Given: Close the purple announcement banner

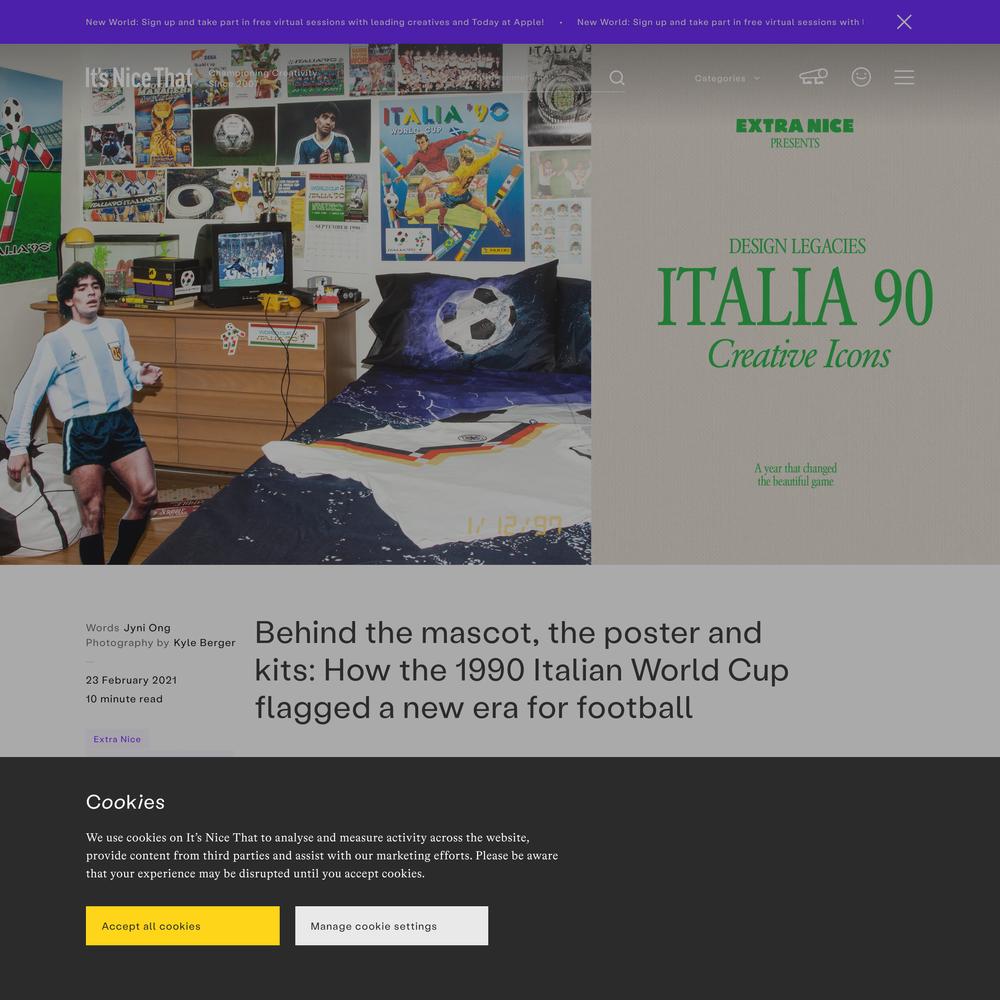Looking at the screenshot, I should tap(904, 22).
